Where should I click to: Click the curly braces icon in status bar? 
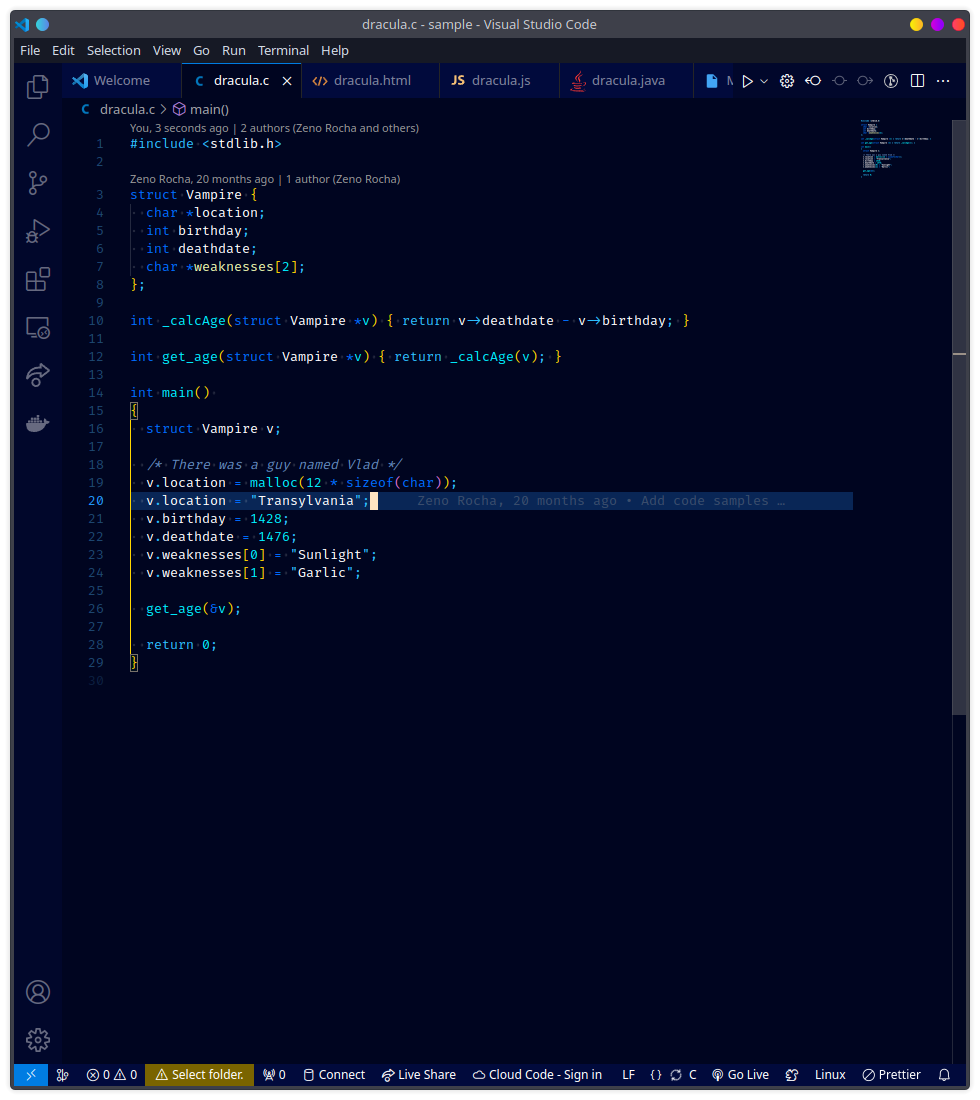click(656, 1075)
